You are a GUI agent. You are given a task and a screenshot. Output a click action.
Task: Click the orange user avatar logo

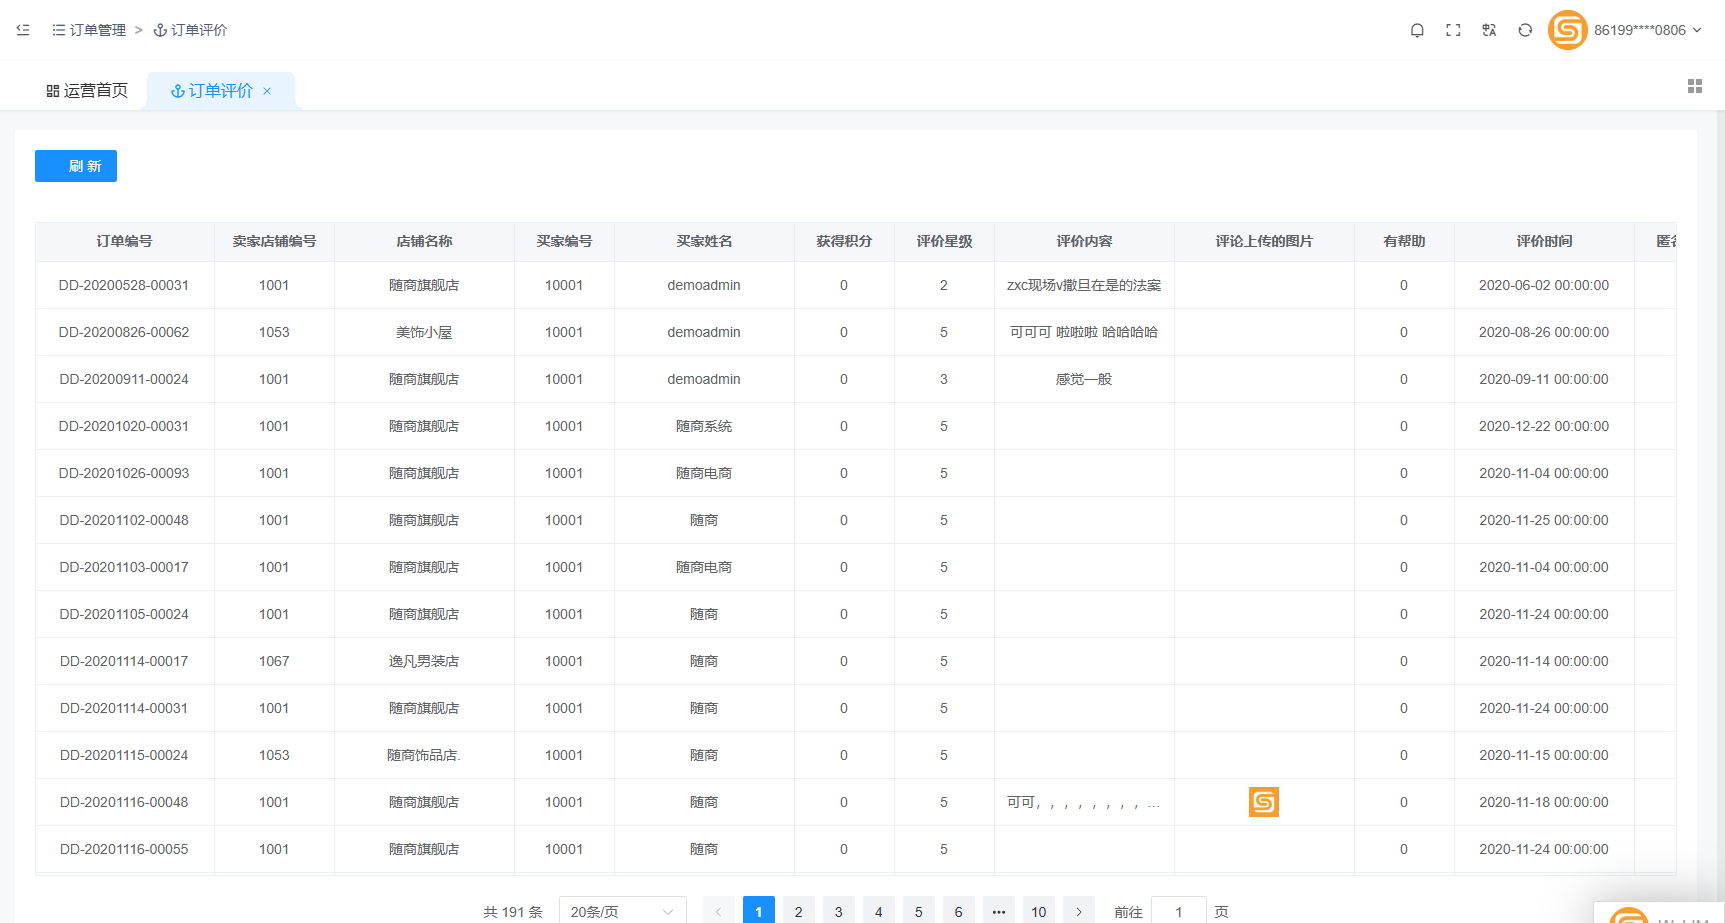(x=1567, y=30)
